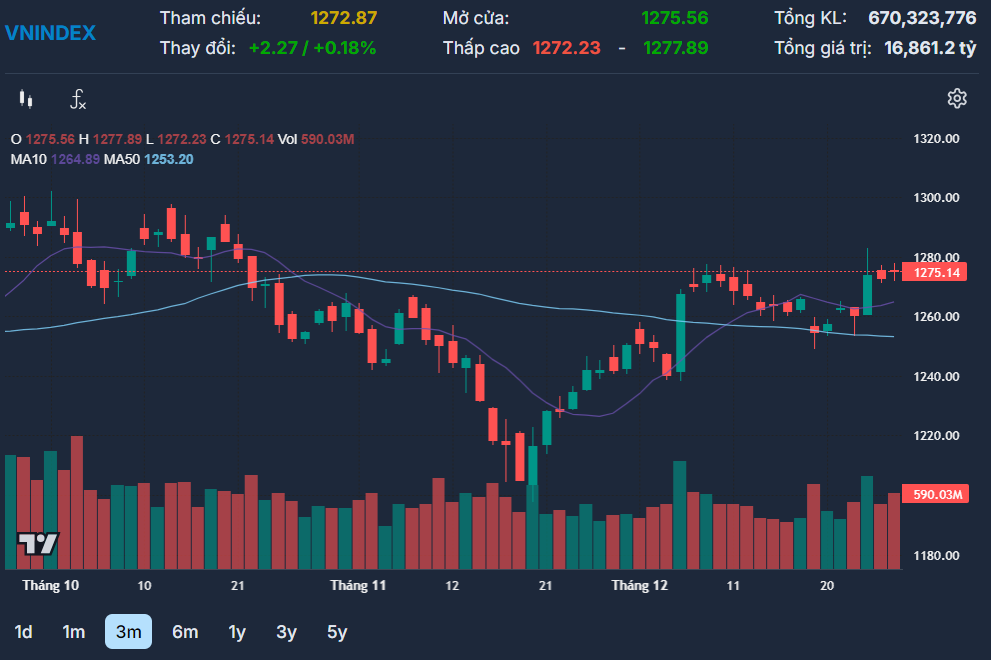Screen dimensions: 991x660
Task: Click the current price label 1275.14
Action: [x=936, y=272]
